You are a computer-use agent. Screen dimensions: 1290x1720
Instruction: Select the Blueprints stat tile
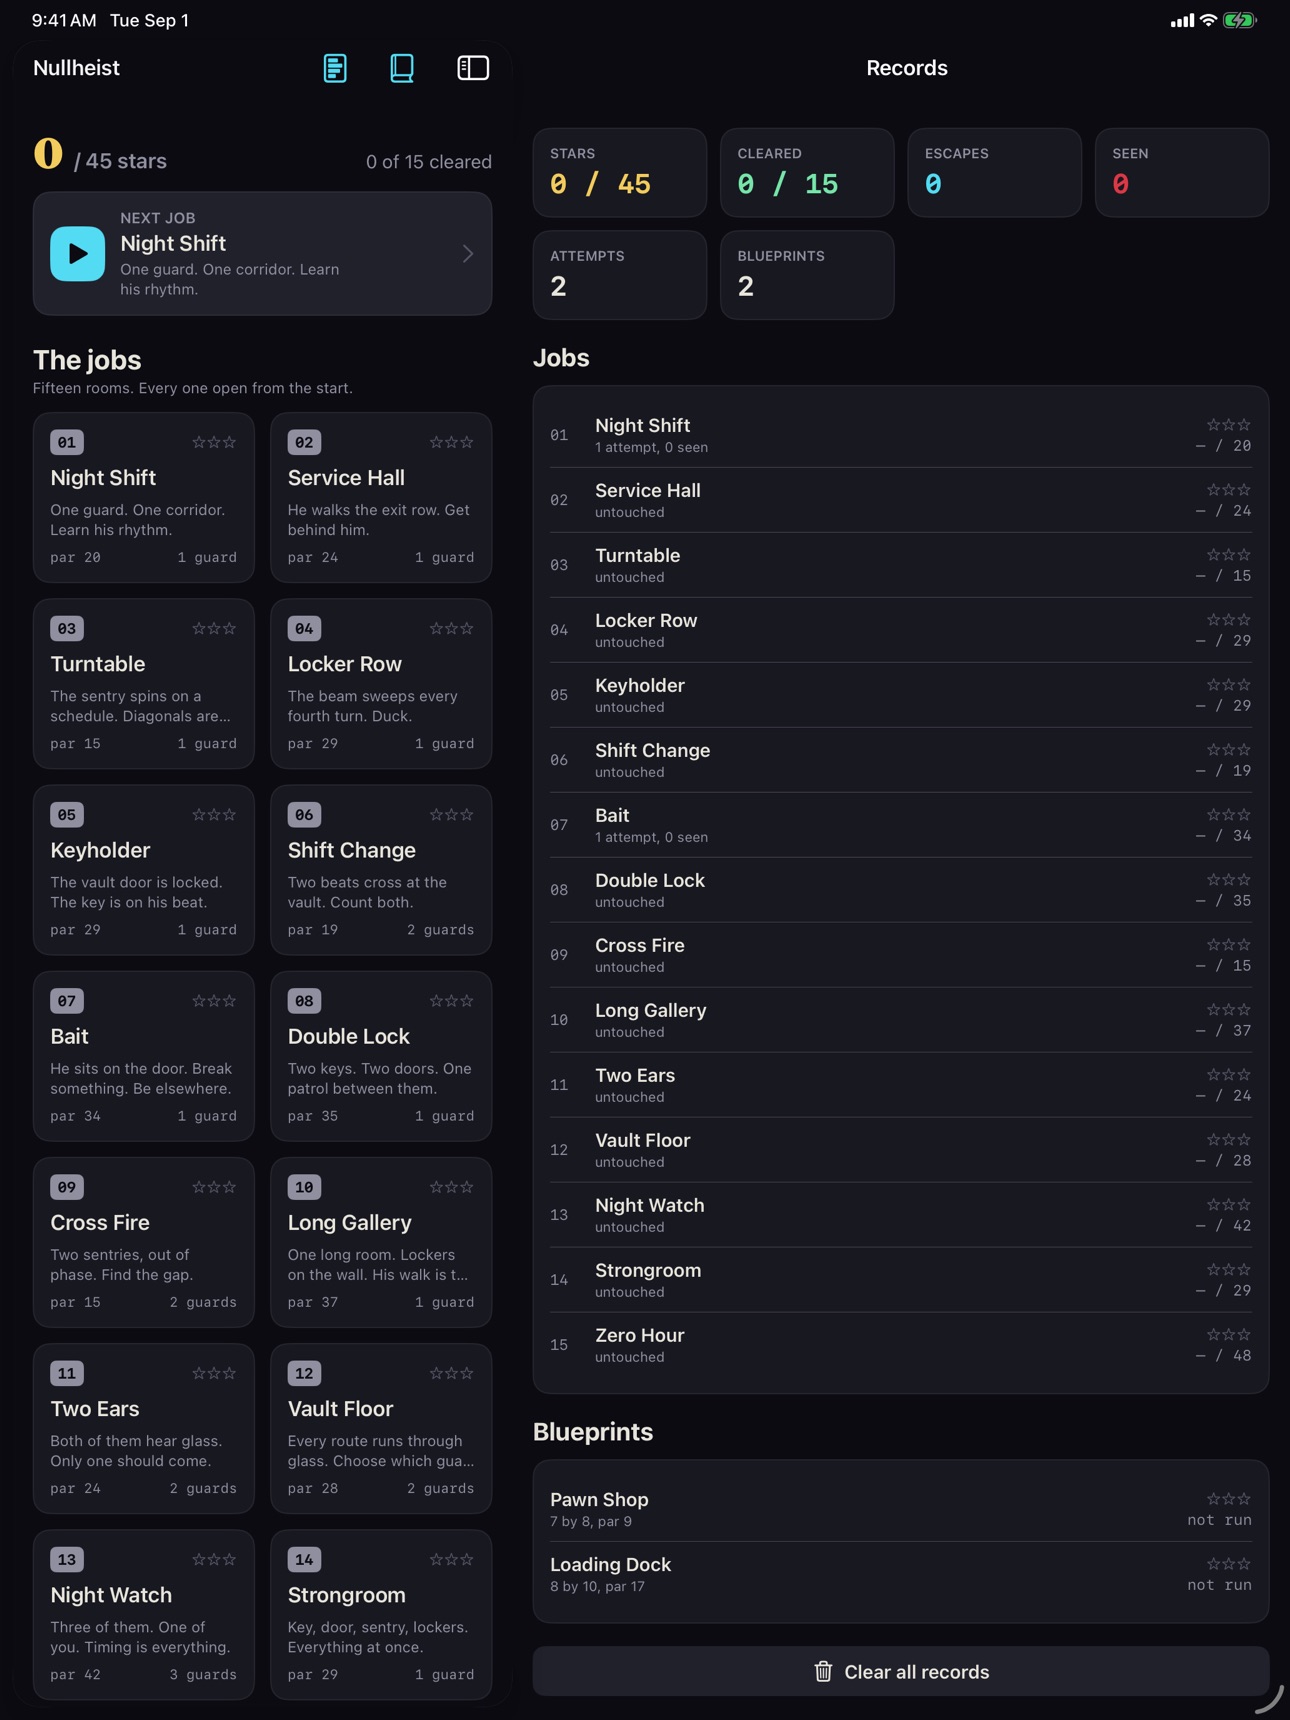coord(807,275)
